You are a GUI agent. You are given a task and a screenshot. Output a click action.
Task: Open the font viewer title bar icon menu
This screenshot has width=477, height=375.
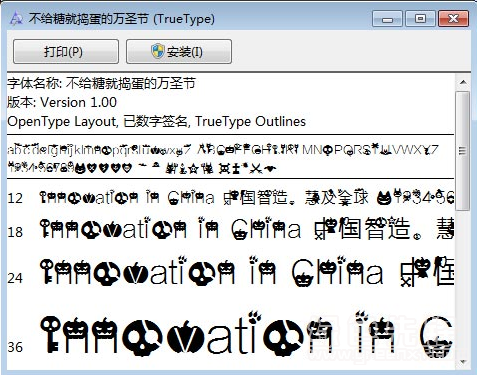(16, 19)
